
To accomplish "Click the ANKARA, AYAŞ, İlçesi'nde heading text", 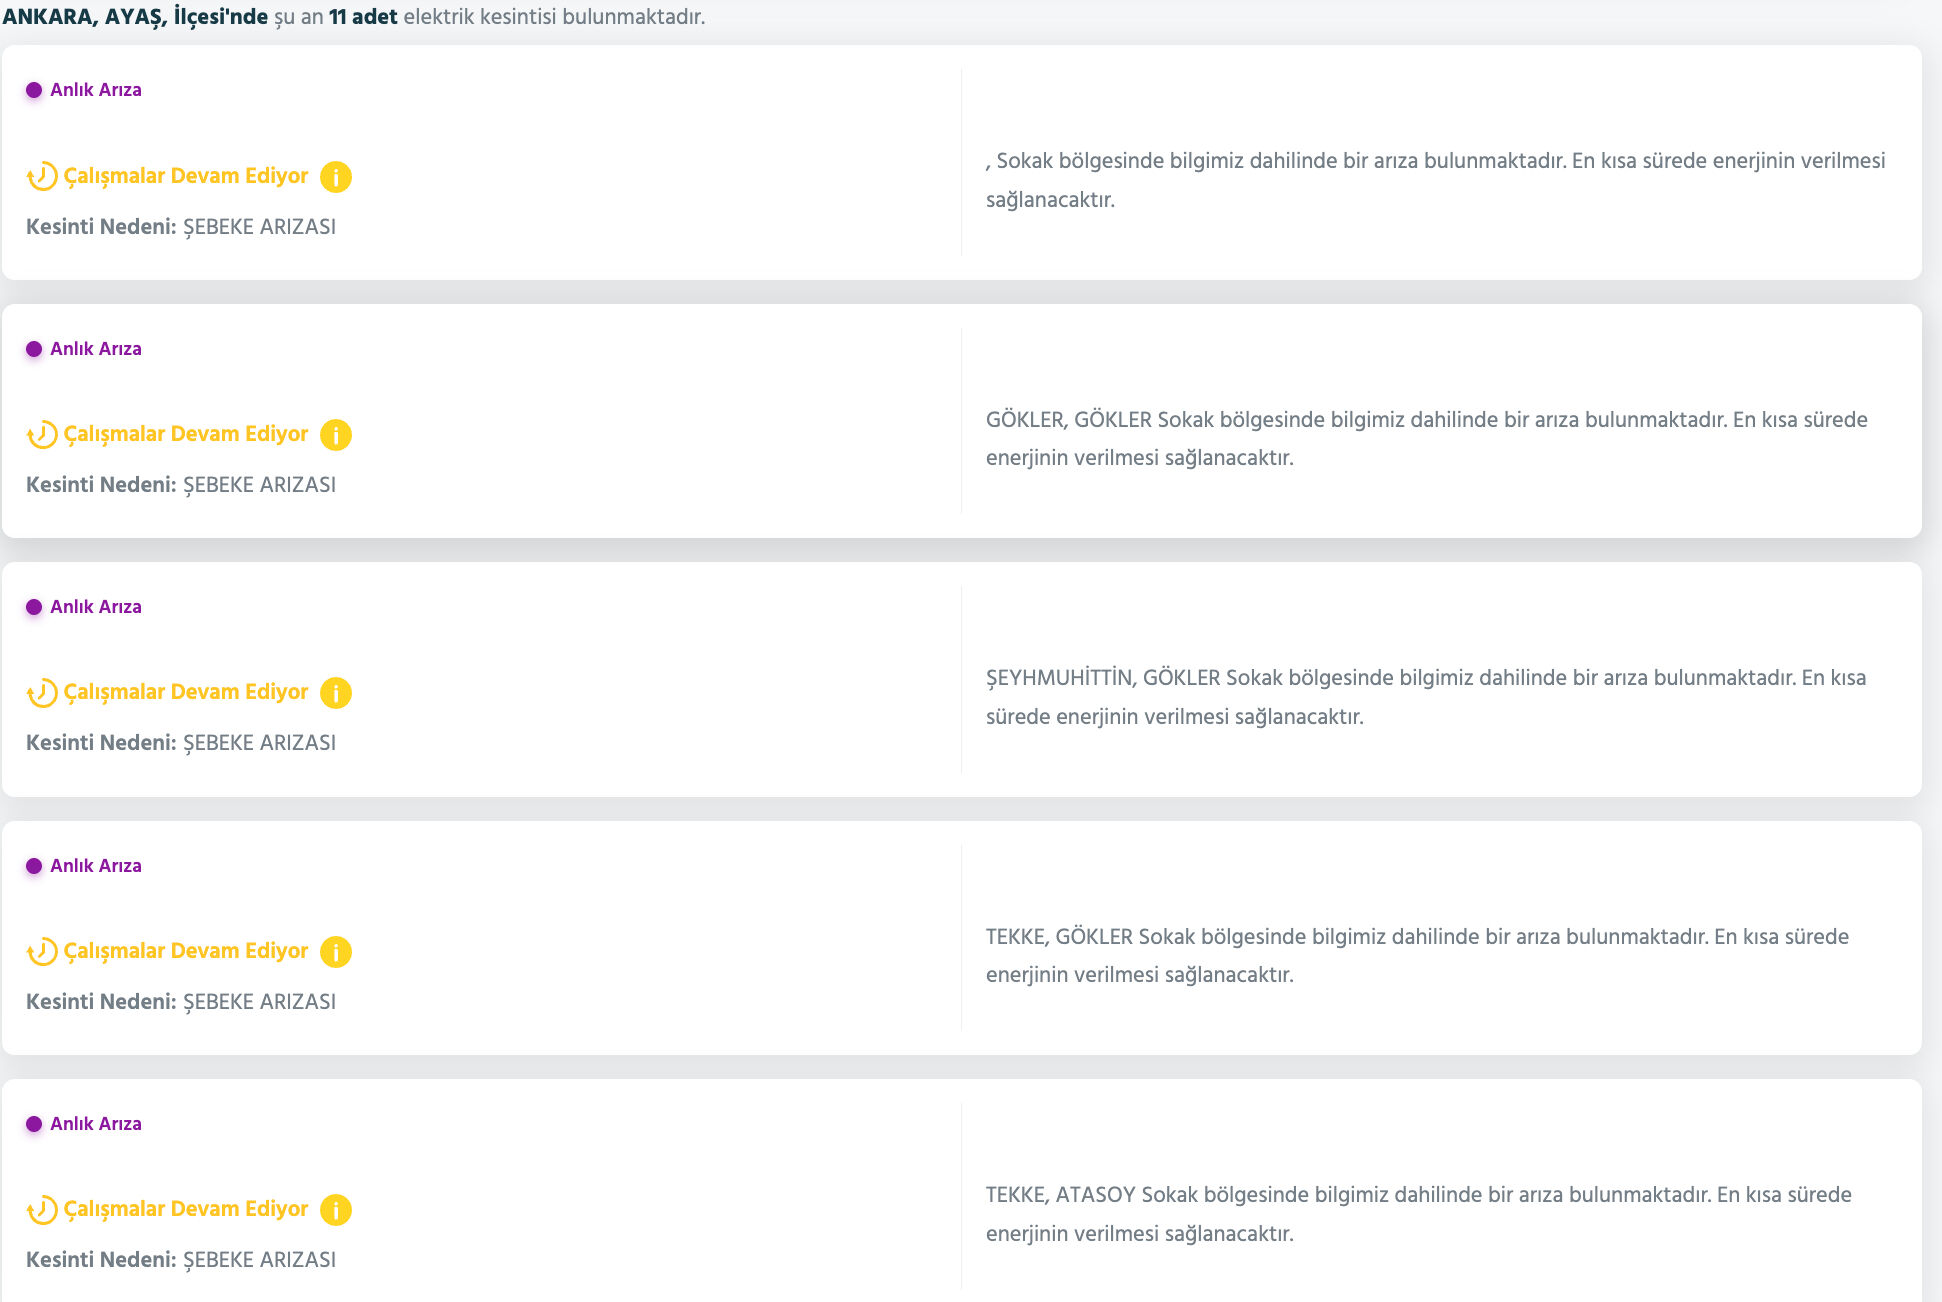I will coord(135,17).
